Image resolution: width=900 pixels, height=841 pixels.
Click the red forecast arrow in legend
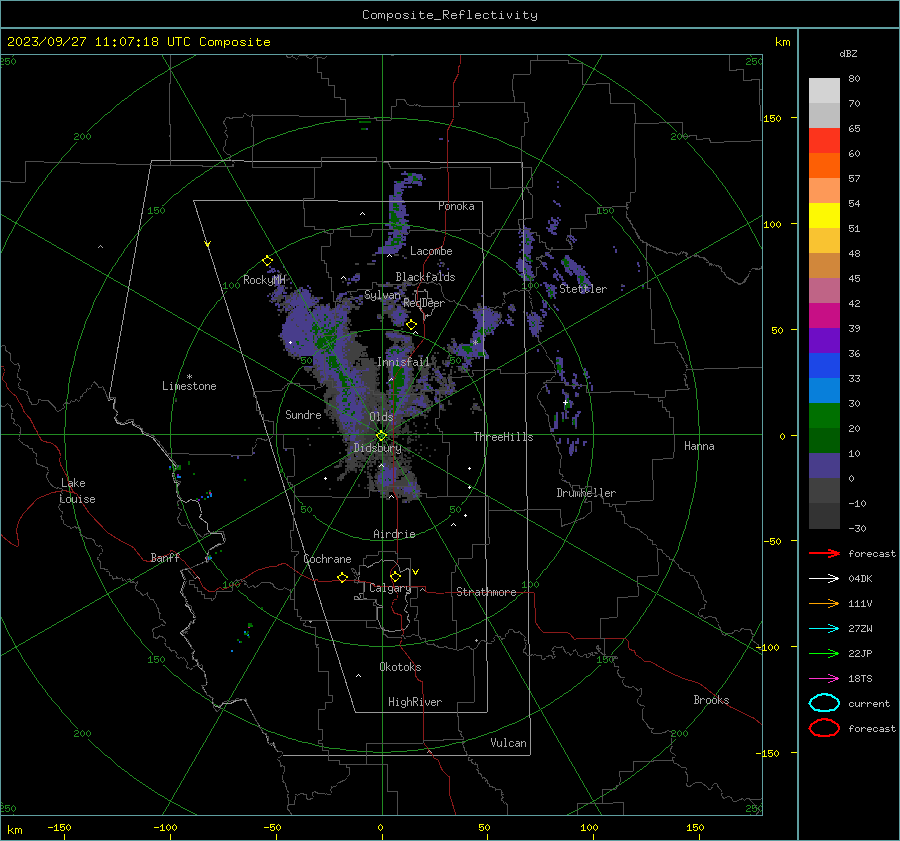[824, 553]
